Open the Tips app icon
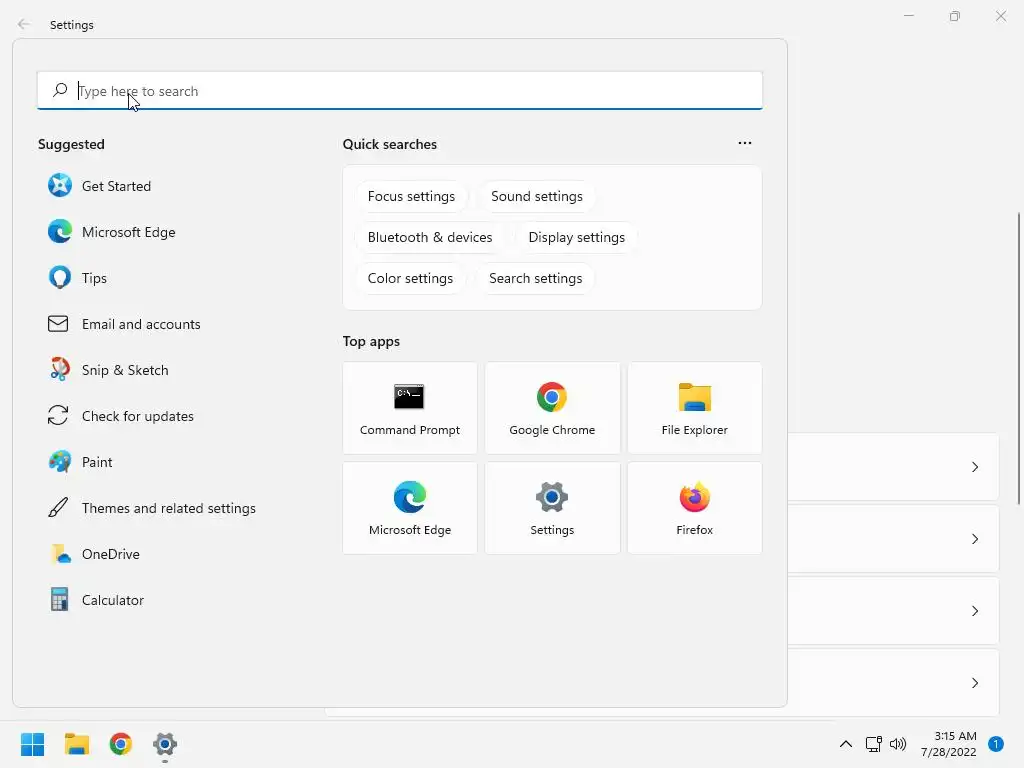Viewport: 1024px width, 768px height. (x=59, y=278)
